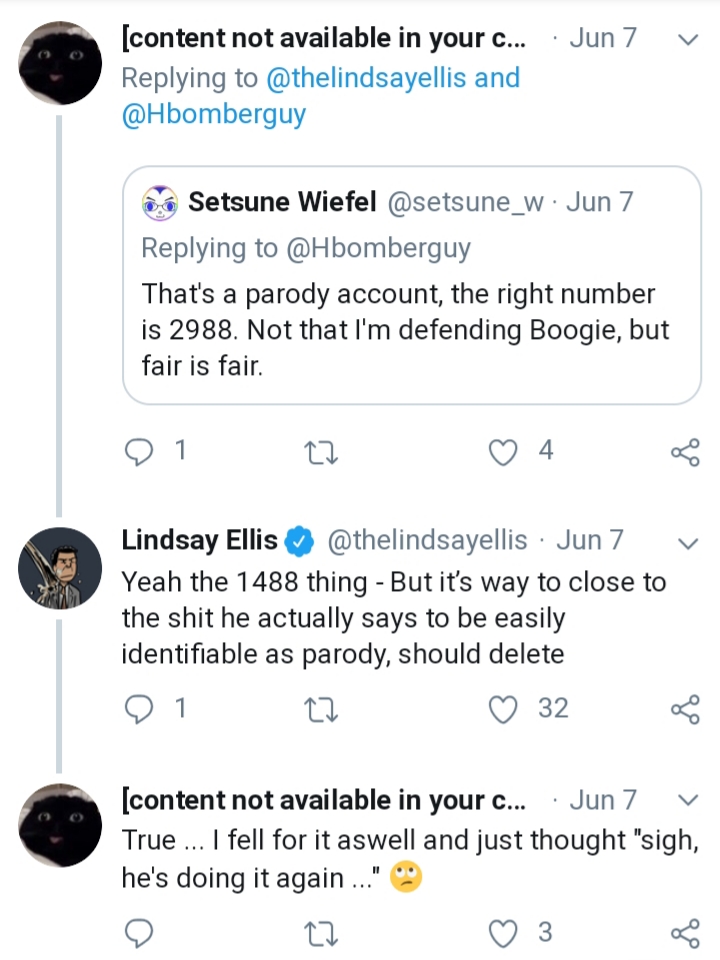Retweet Lindsay Ellis's tweet
The height and width of the screenshot is (960, 720).
(x=321, y=711)
